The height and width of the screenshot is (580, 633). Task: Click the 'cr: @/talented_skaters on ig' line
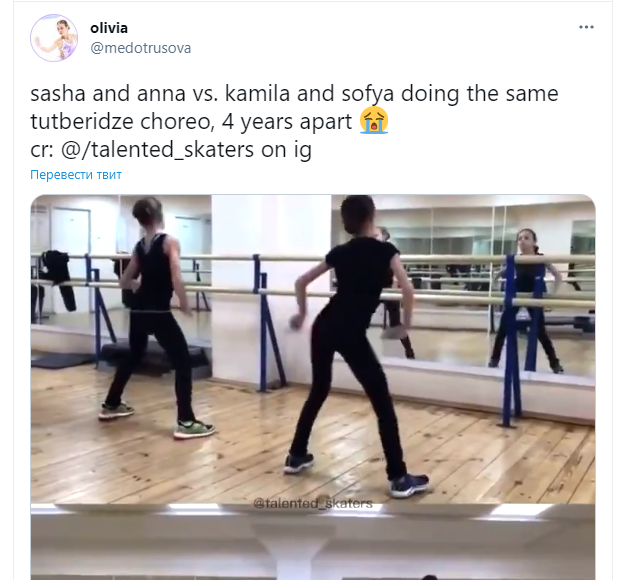(x=171, y=149)
